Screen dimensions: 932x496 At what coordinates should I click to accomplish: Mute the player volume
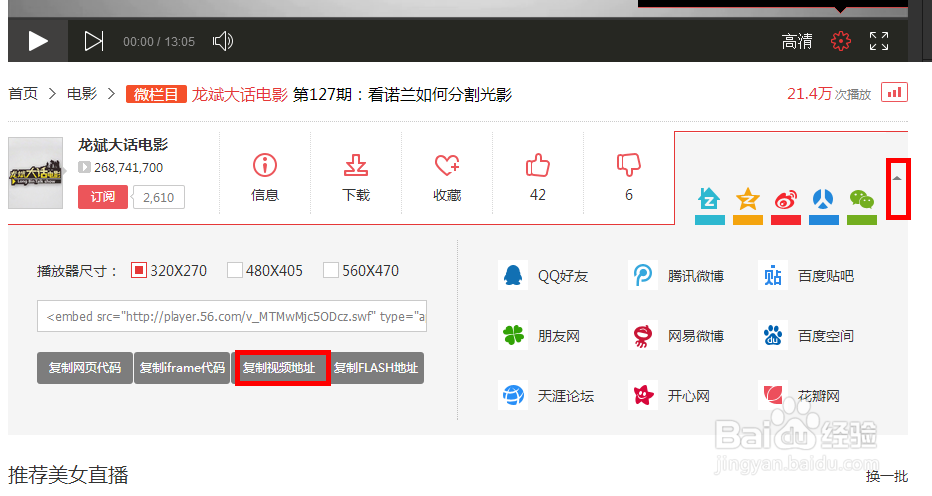pos(223,41)
